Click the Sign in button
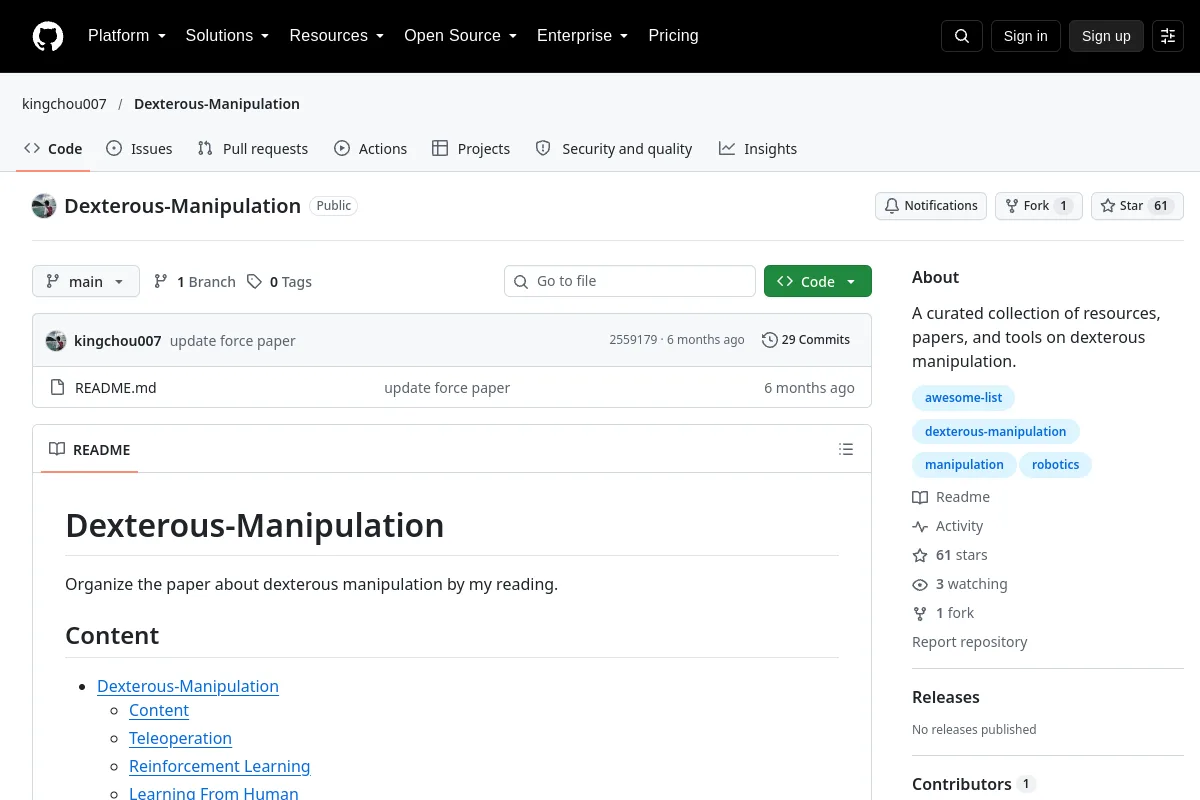This screenshot has width=1200, height=800. (x=1025, y=36)
